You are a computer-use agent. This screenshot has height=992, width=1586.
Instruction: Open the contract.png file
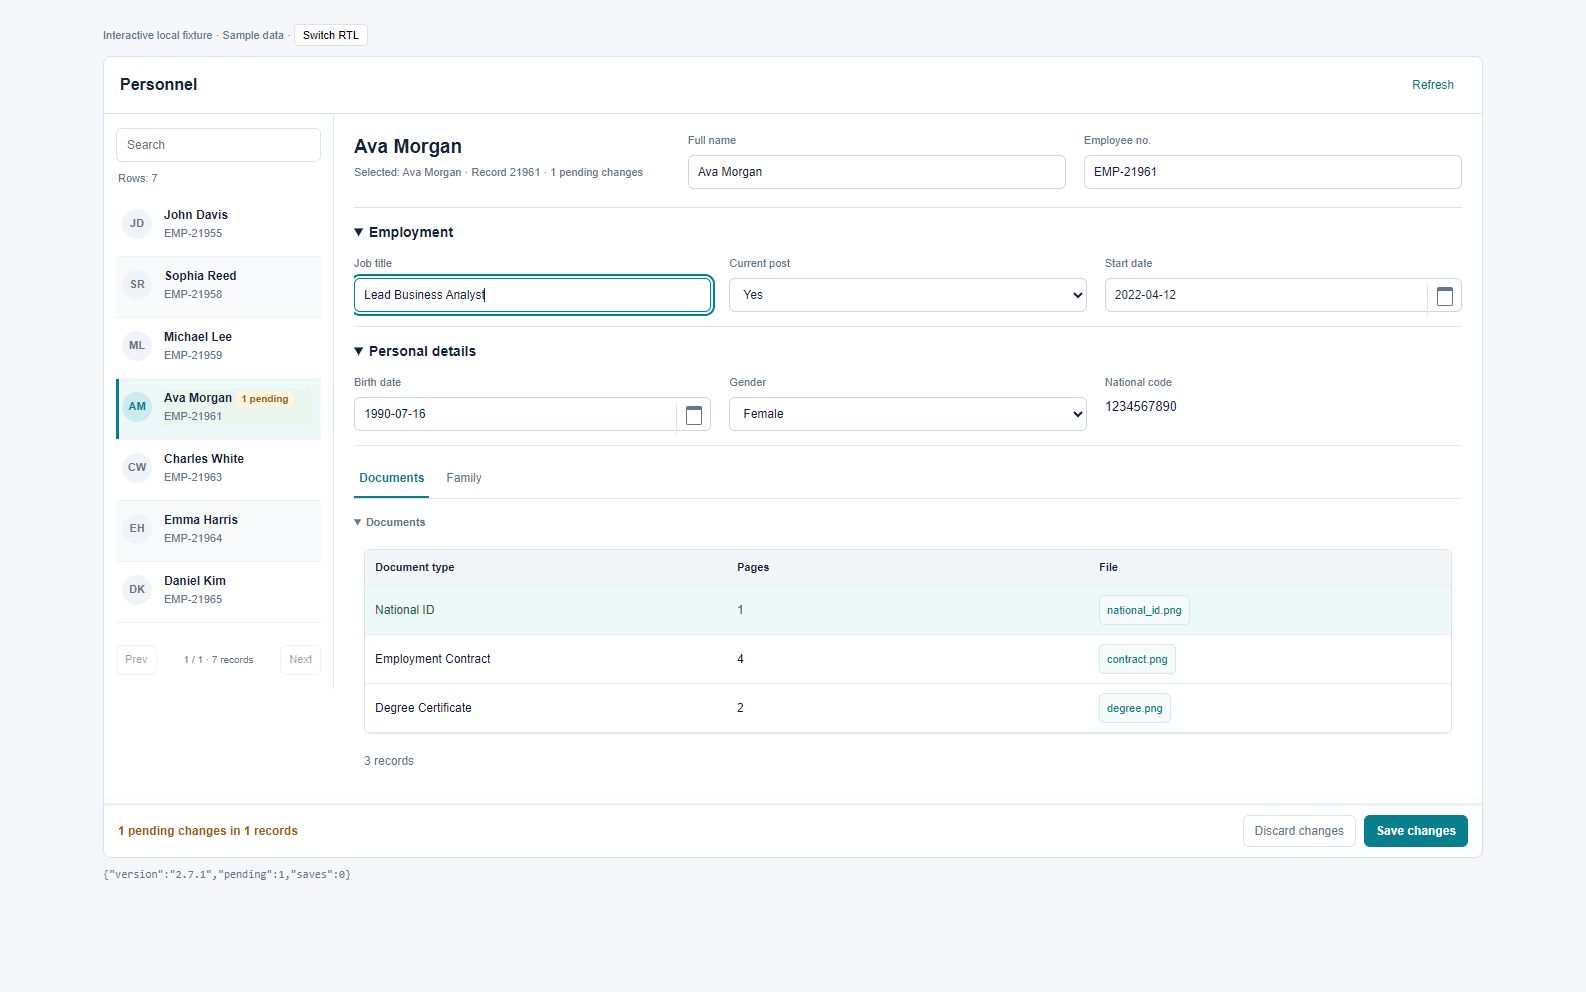(1137, 659)
